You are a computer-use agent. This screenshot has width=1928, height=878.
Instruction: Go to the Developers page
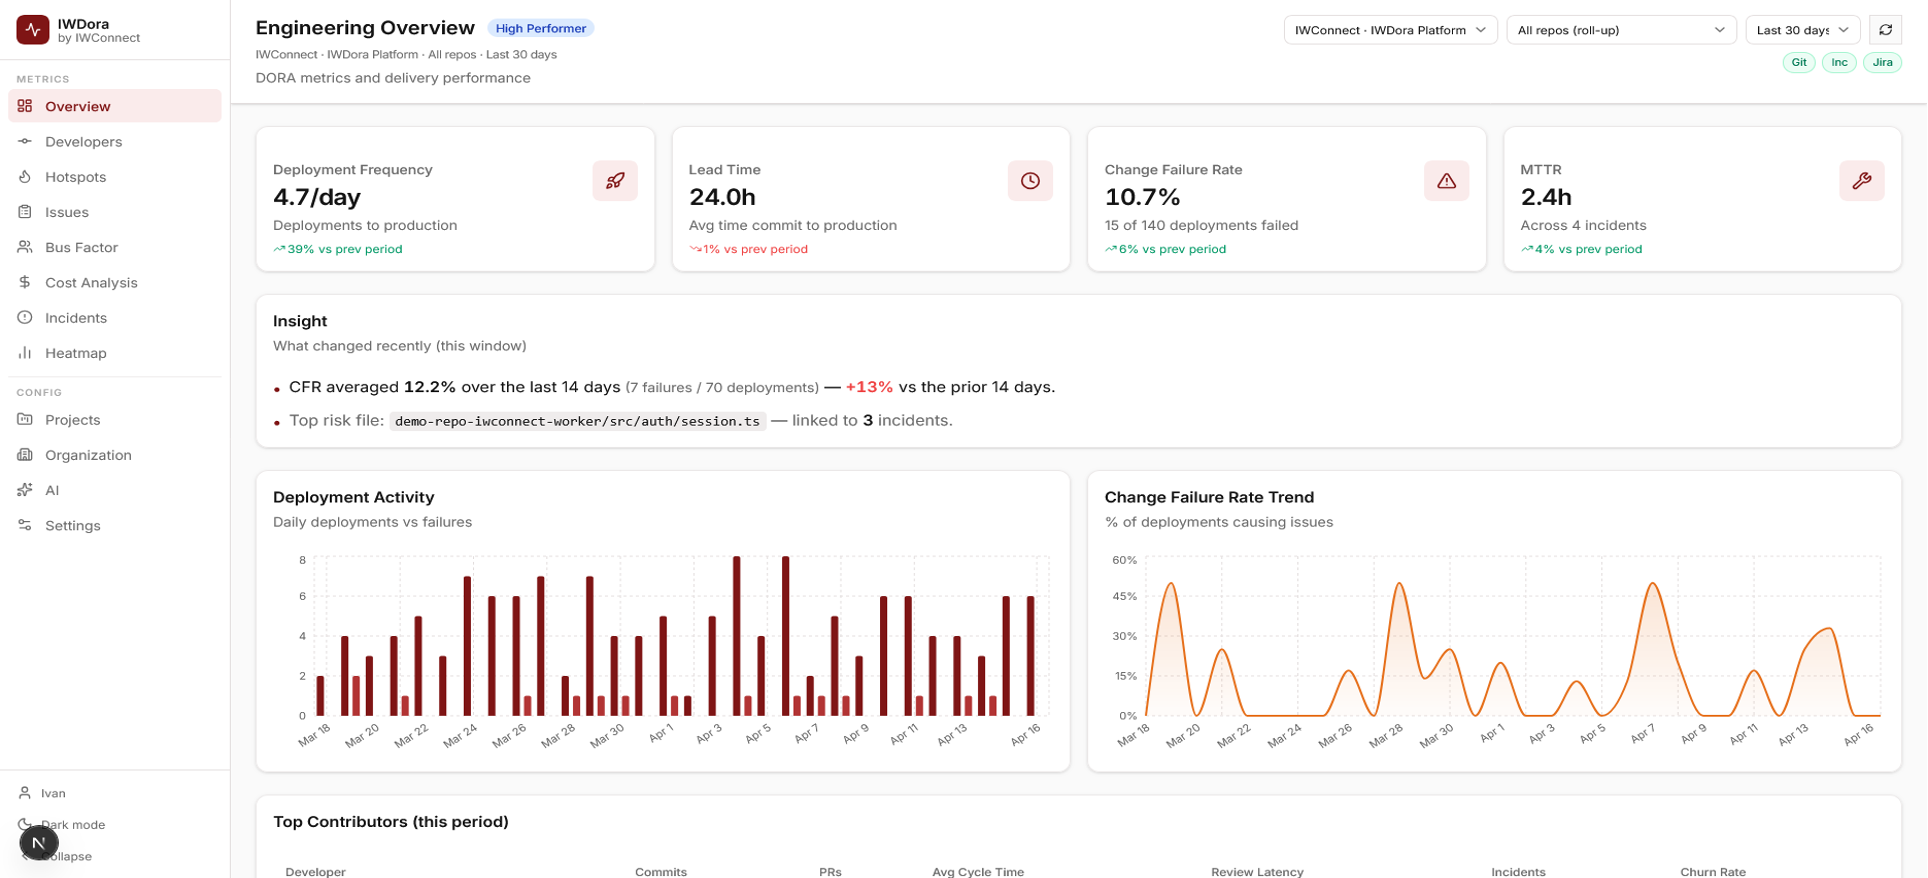[x=115, y=141]
